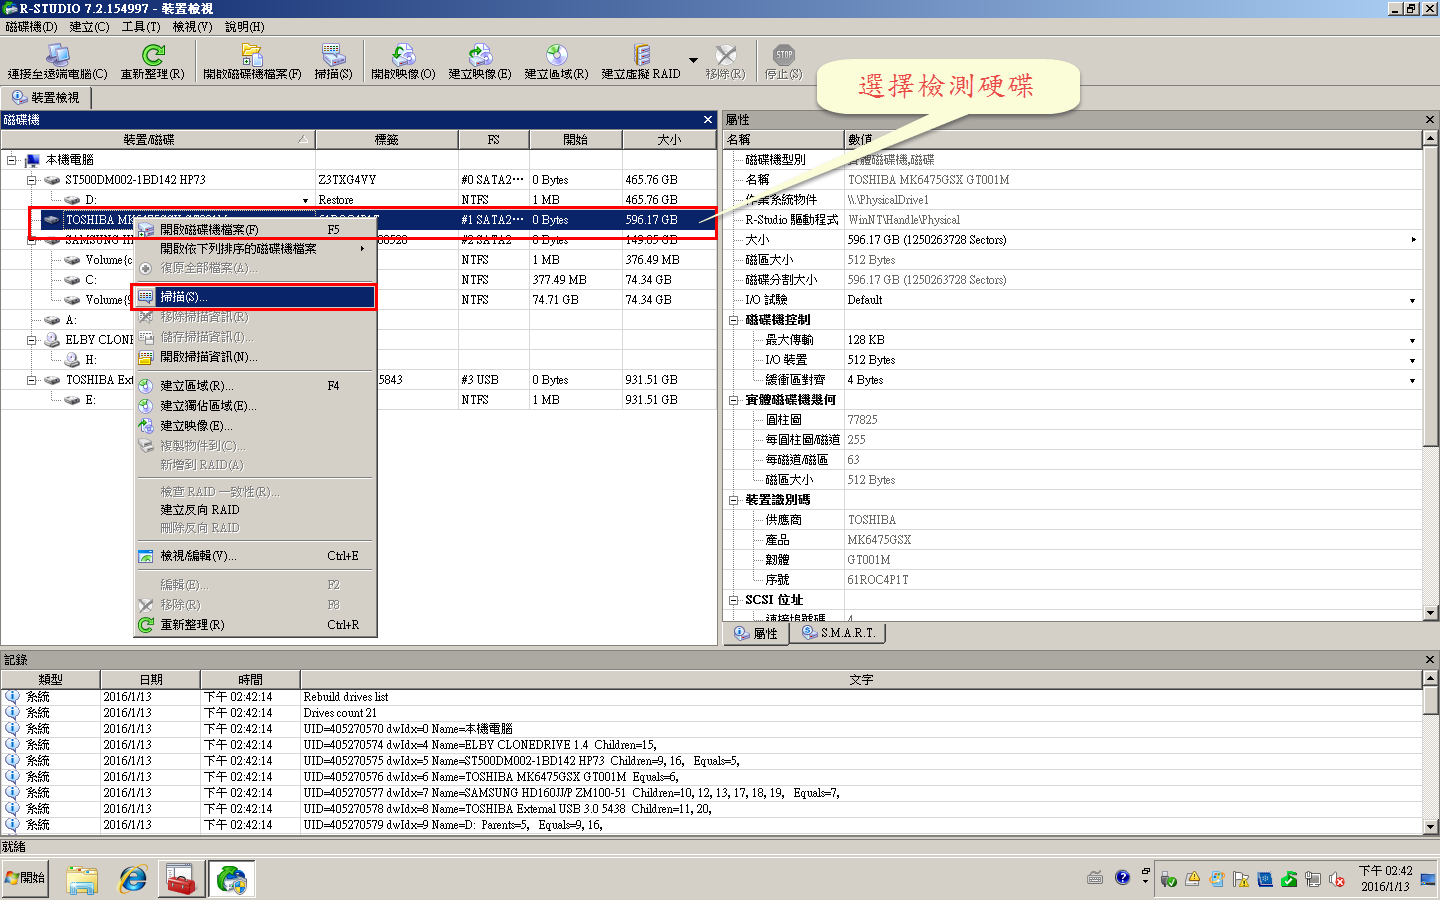Switch to the S.M.A.R.T. tab
Image resolution: width=1440 pixels, height=900 pixels.
pyautogui.click(x=838, y=633)
